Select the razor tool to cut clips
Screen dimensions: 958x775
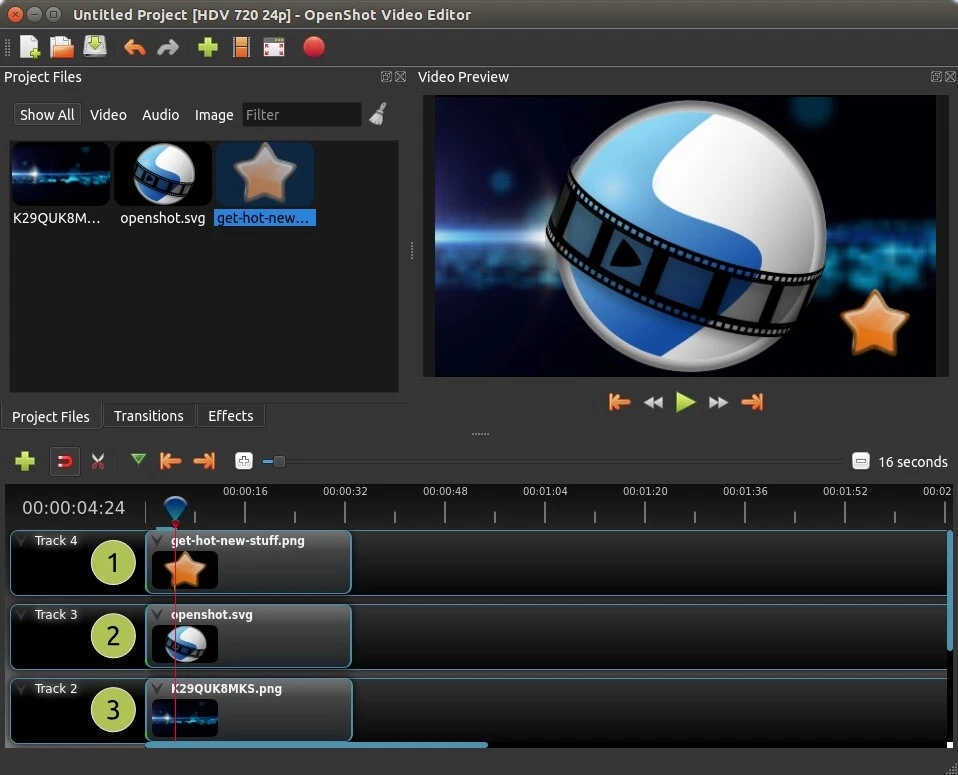pos(97,461)
